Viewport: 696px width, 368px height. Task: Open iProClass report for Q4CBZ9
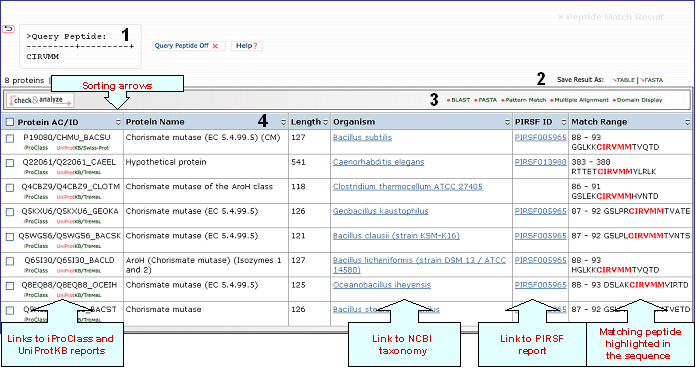pyautogui.click(x=36, y=197)
